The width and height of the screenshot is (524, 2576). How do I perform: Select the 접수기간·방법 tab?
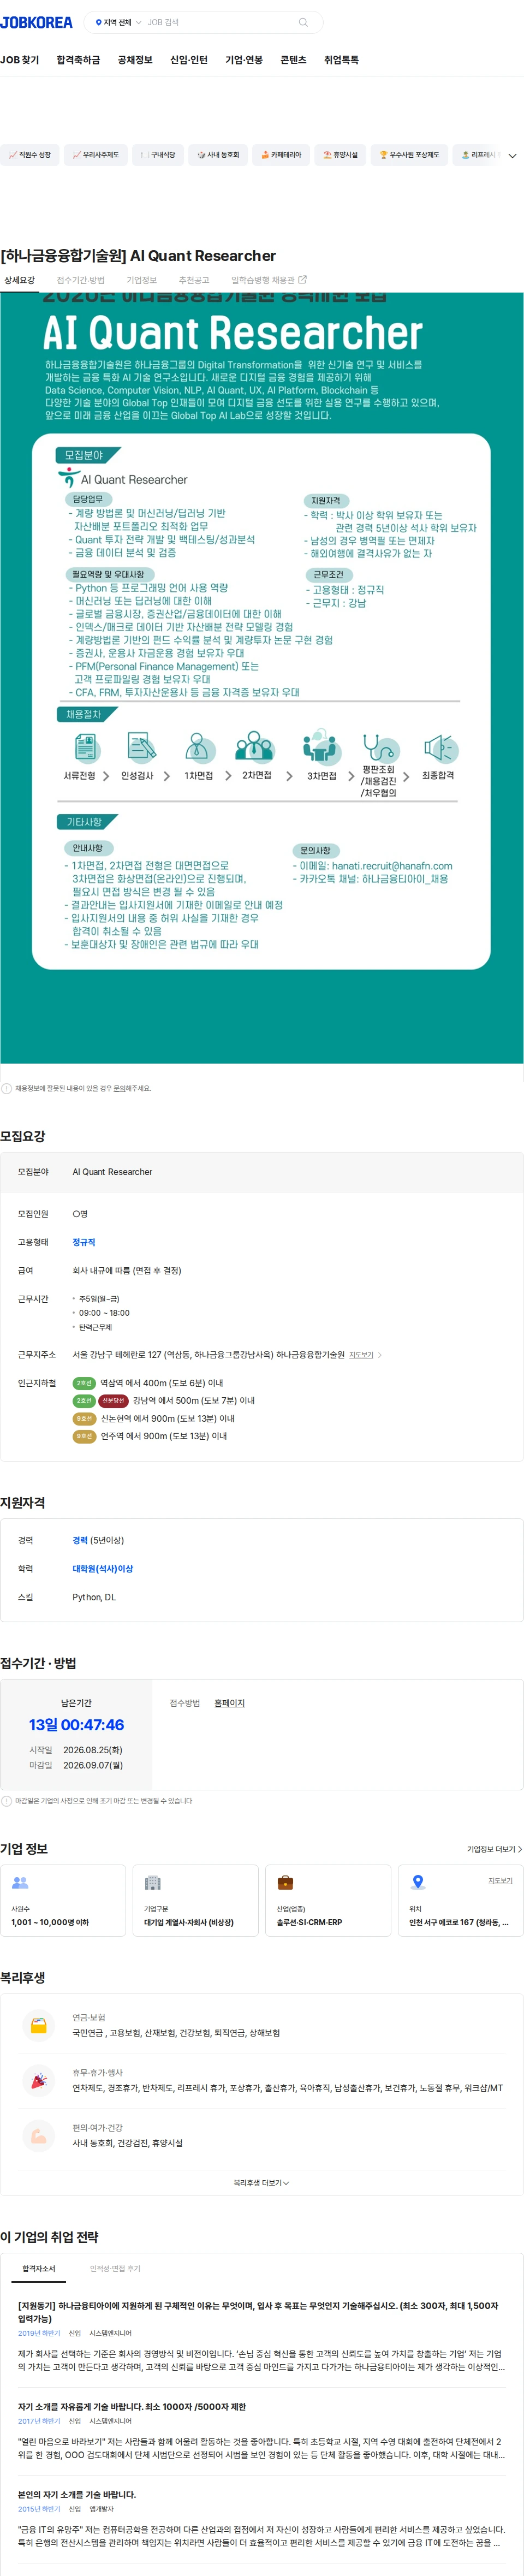click(x=80, y=280)
